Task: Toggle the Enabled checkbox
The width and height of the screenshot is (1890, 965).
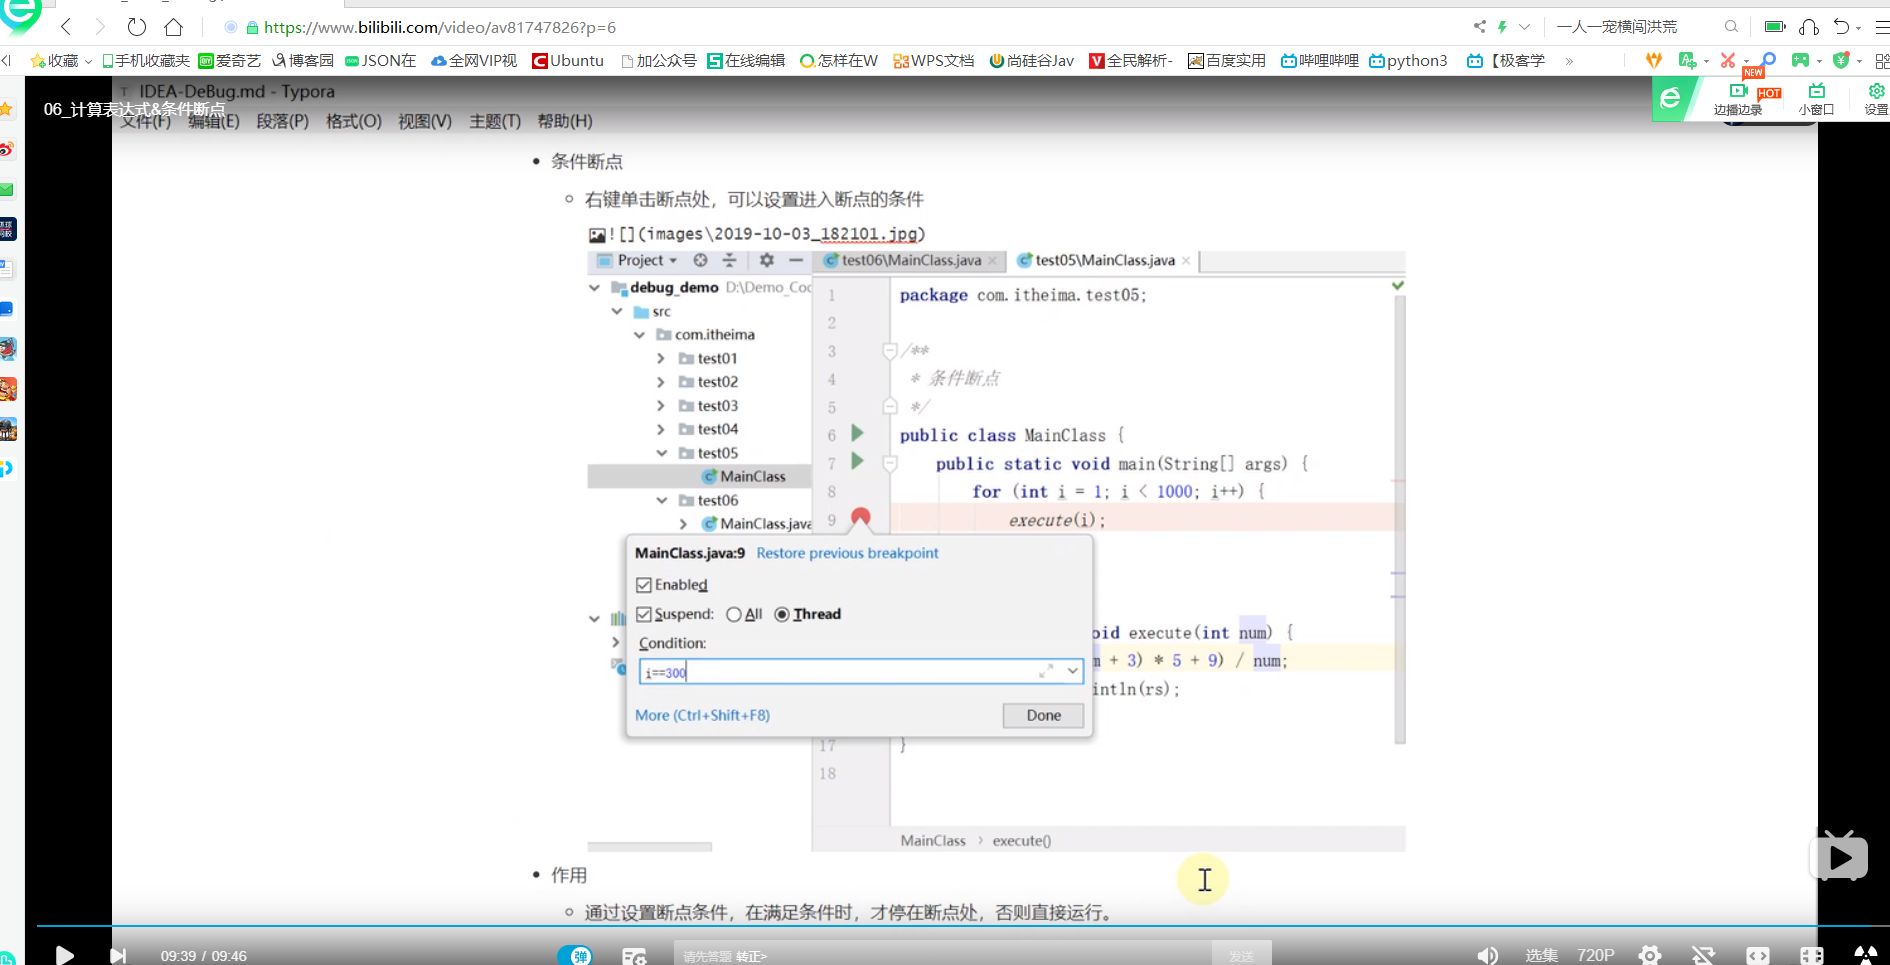Action: (644, 585)
